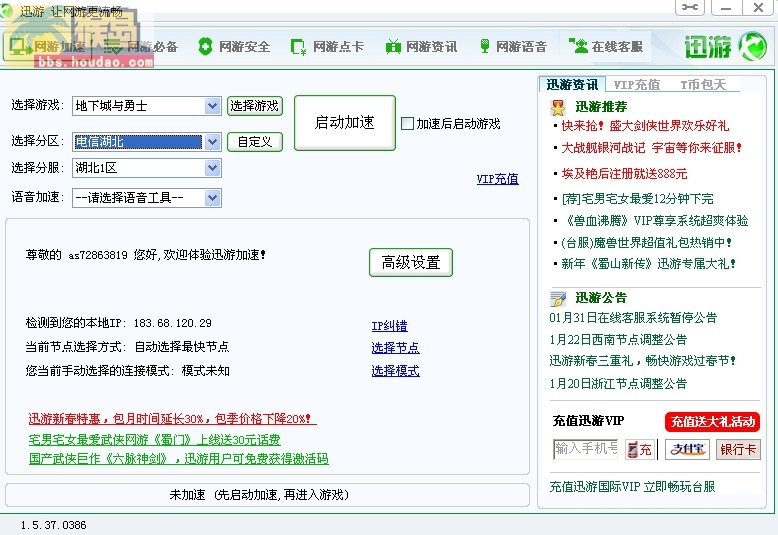Click the 未加速 status bar text
The width and height of the screenshot is (778, 535).
point(259,495)
